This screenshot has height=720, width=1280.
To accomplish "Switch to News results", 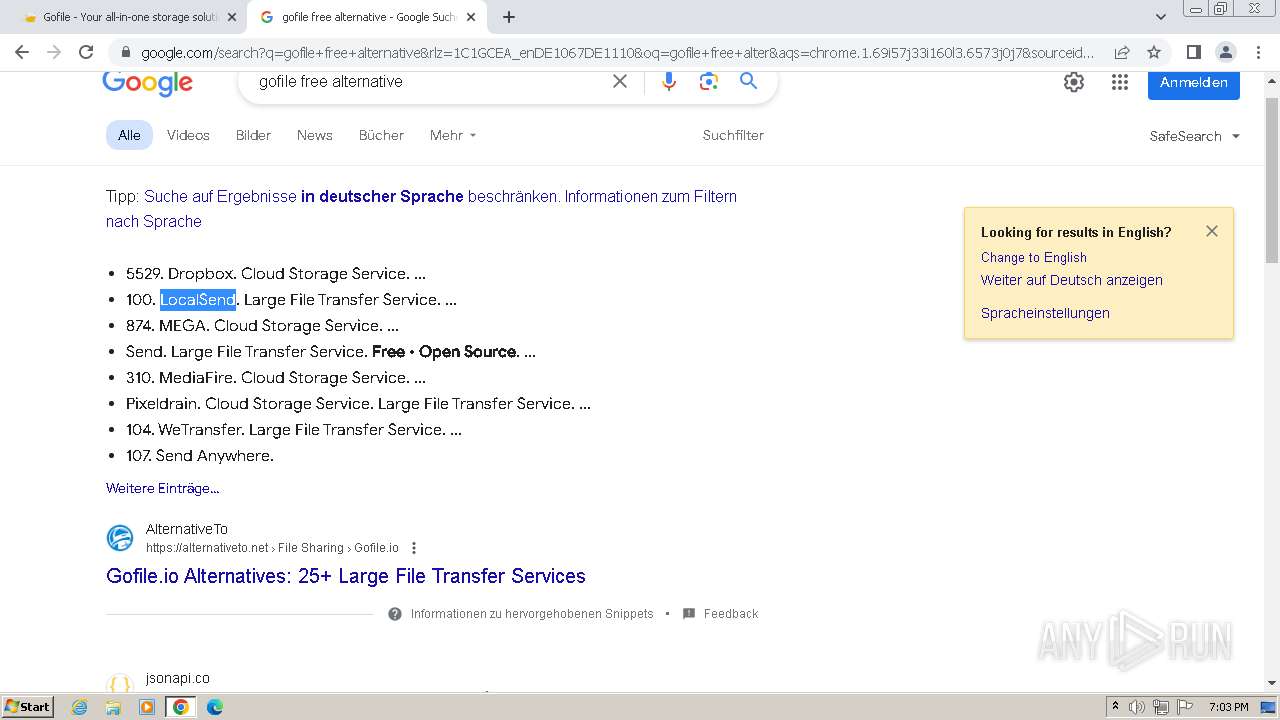I will click(x=314, y=135).
